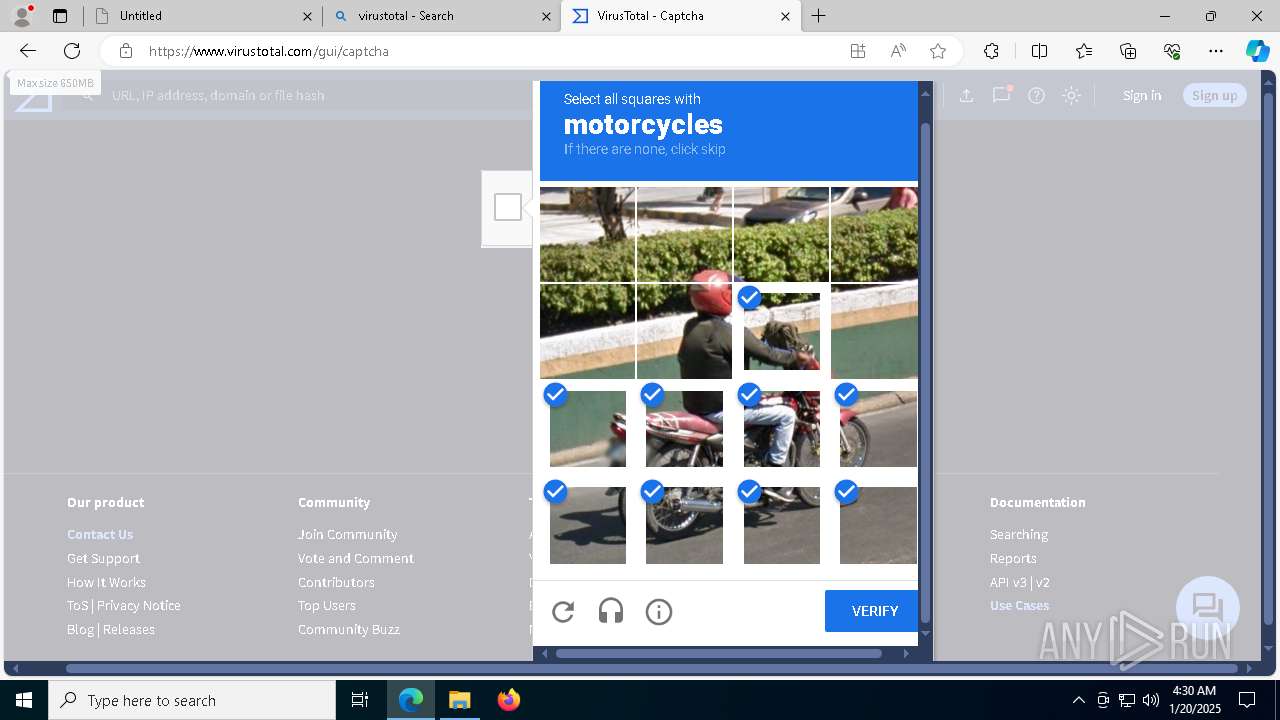
Task: Open the Searching documentation link
Action: coord(1019,534)
